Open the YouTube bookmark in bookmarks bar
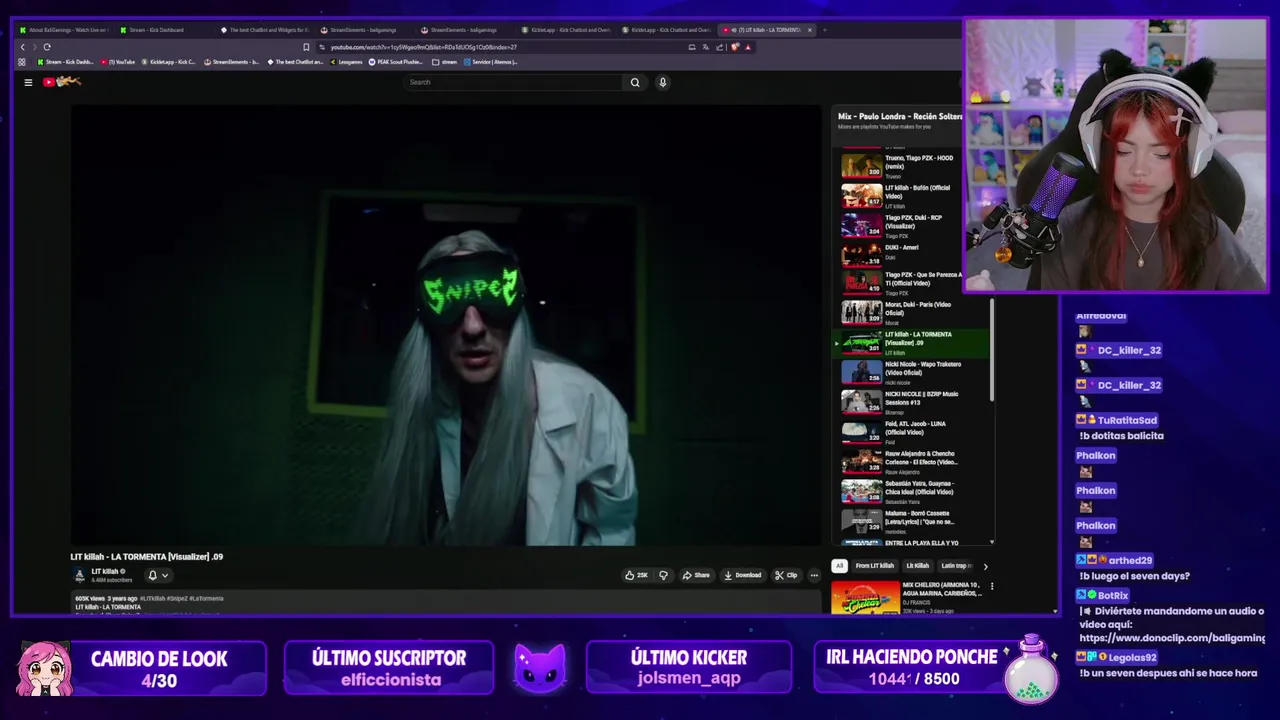The height and width of the screenshot is (720, 1280). 118,62
